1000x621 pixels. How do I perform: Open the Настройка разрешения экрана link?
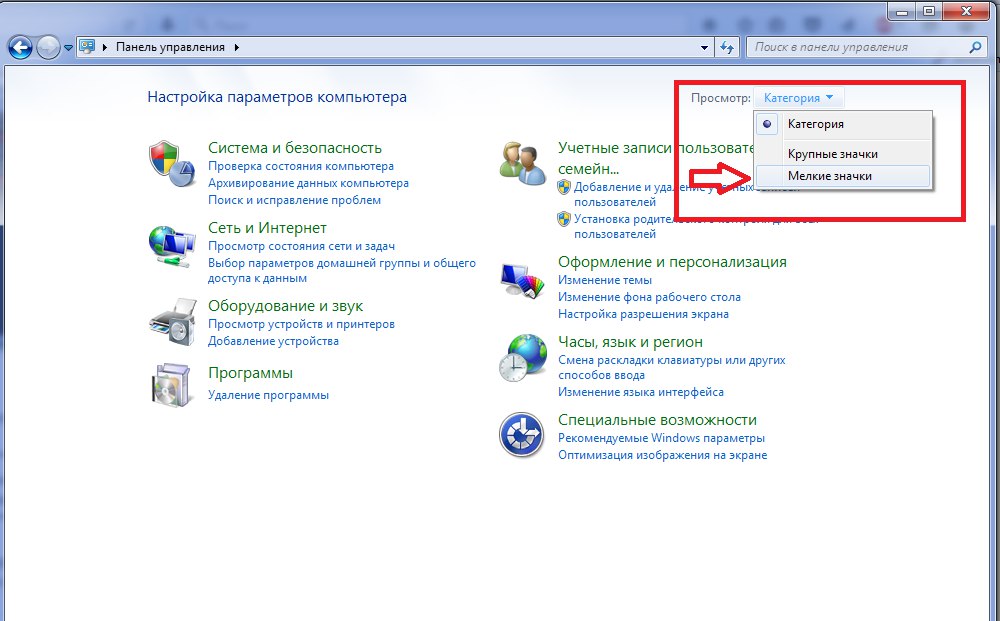(x=643, y=314)
